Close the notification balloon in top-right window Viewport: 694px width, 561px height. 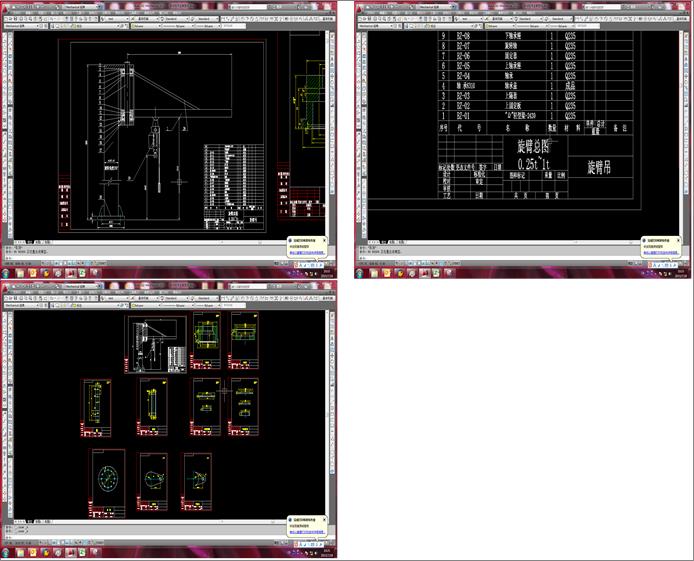(679, 240)
